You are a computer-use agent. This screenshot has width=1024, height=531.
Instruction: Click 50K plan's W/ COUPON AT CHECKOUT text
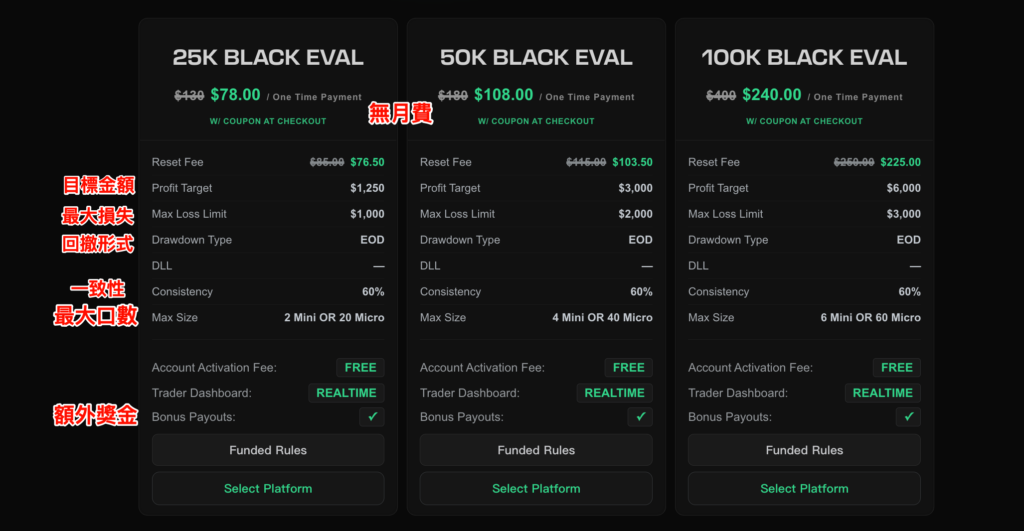tap(536, 121)
